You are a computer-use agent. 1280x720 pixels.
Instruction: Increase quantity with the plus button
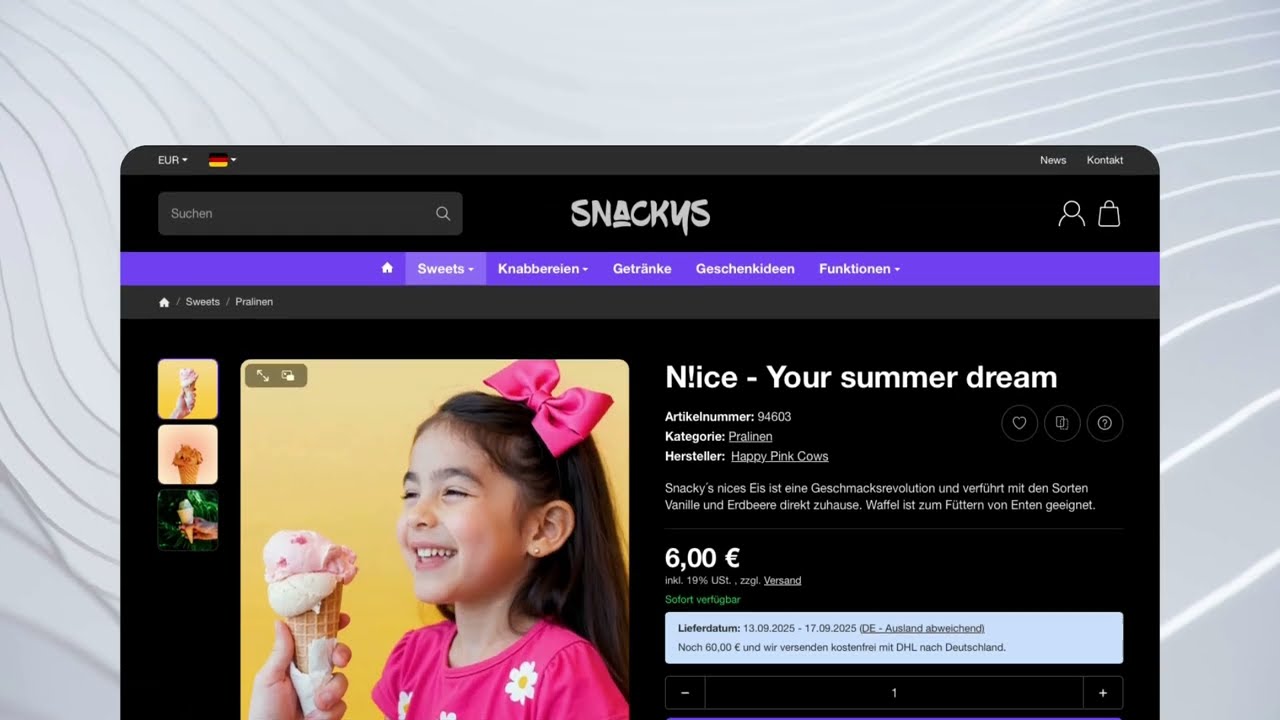coord(1103,693)
